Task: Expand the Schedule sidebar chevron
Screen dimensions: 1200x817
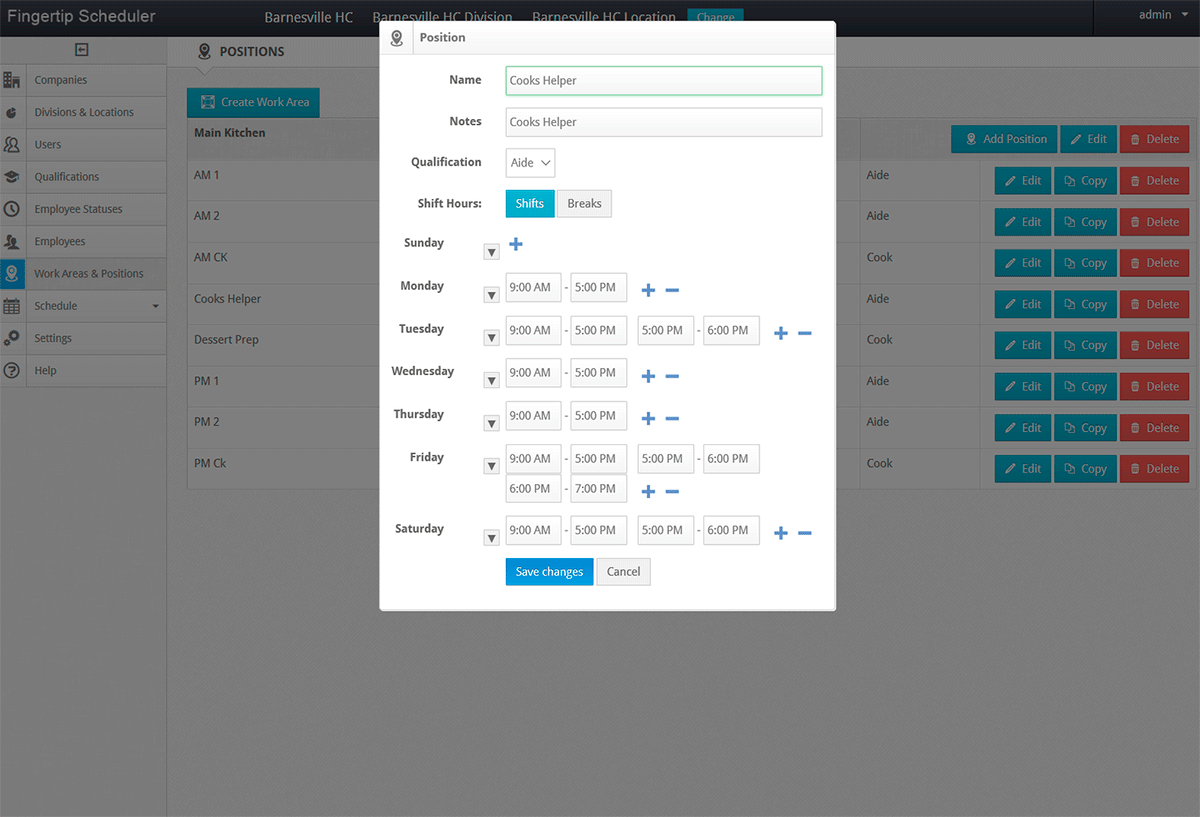Action: click(155, 306)
